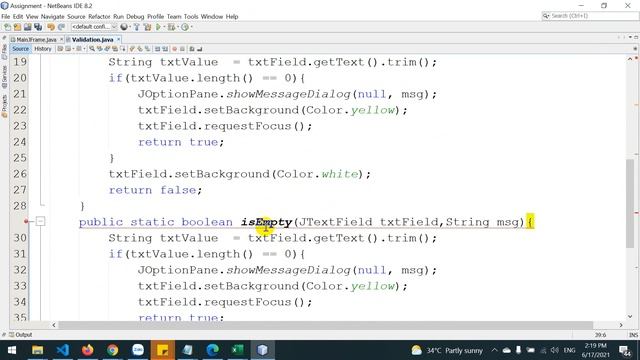Click the Build Project hammer icon
This screenshot has height=360, width=640.
pyautogui.click(x=136, y=27)
